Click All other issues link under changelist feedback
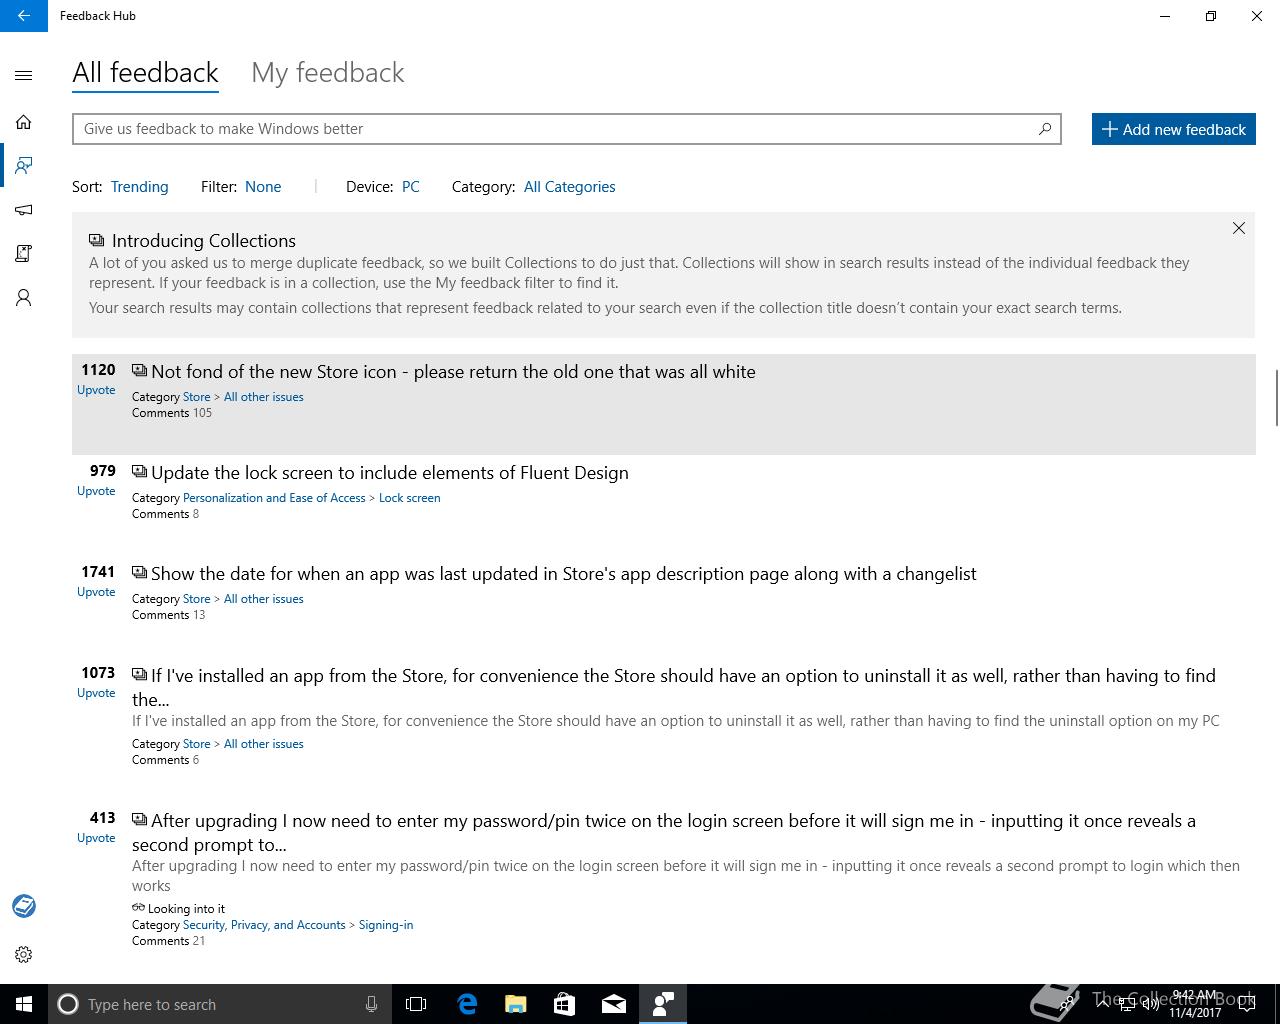Screen dimensions: 1280x1024 [263, 599]
